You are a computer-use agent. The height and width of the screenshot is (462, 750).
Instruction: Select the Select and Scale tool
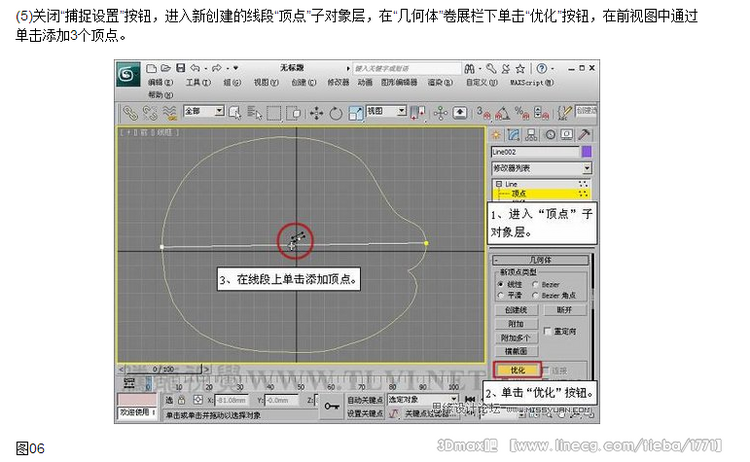pyautogui.click(x=356, y=113)
